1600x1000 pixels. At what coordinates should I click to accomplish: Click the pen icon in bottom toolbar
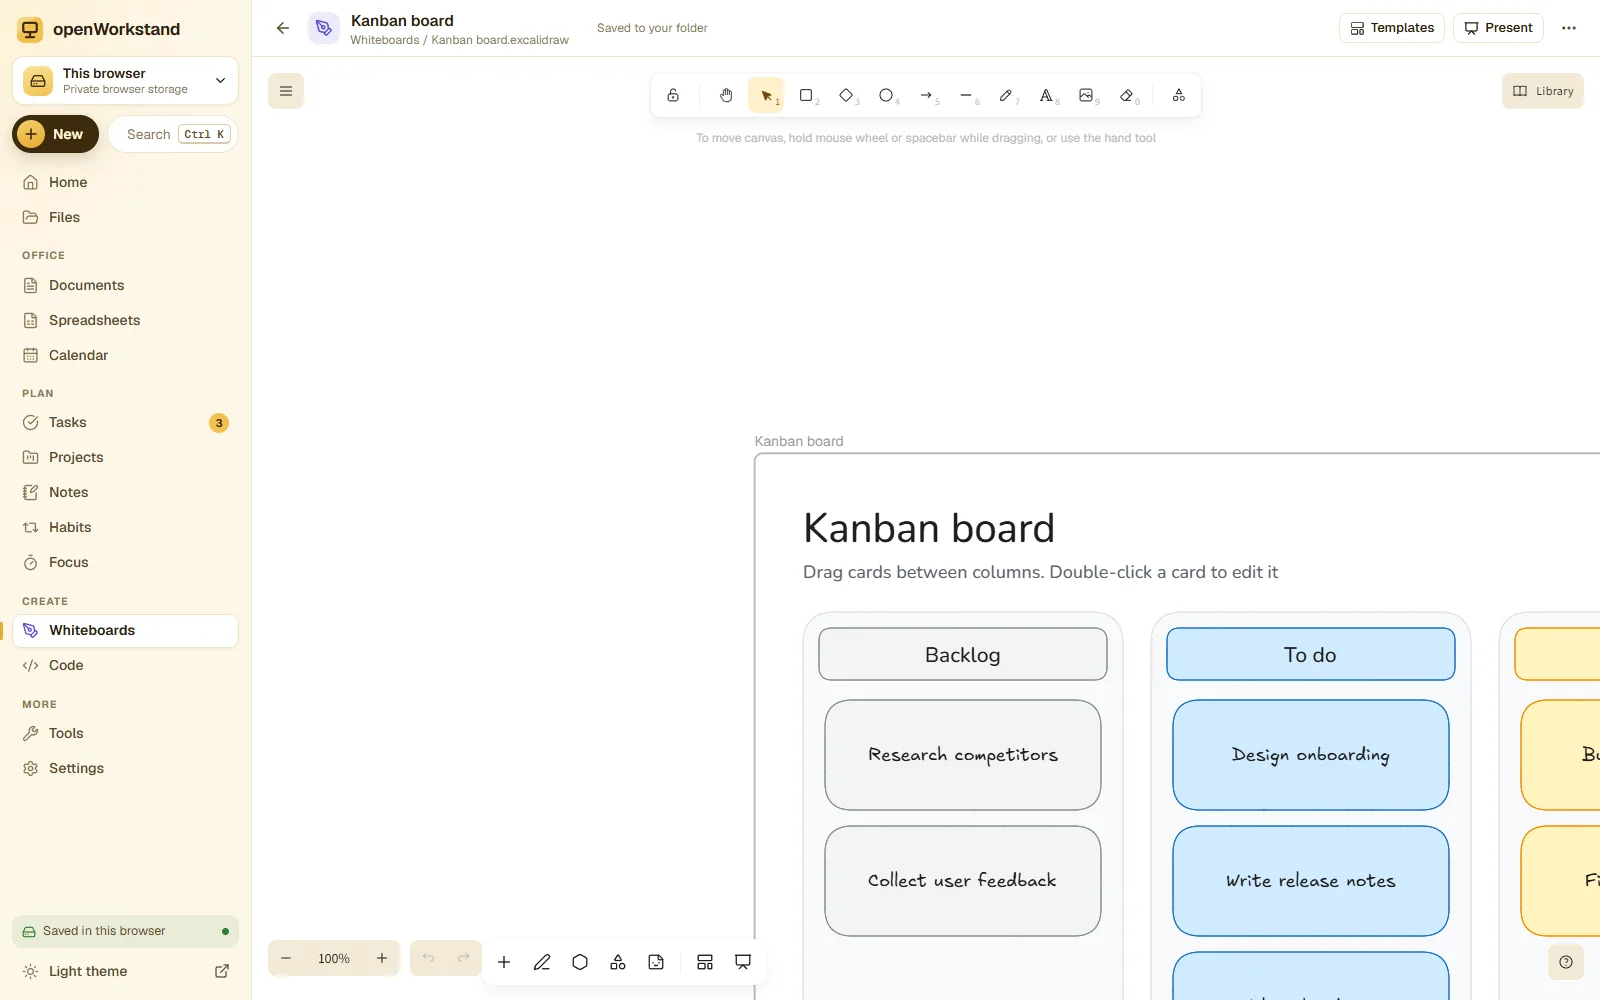point(542,962)
